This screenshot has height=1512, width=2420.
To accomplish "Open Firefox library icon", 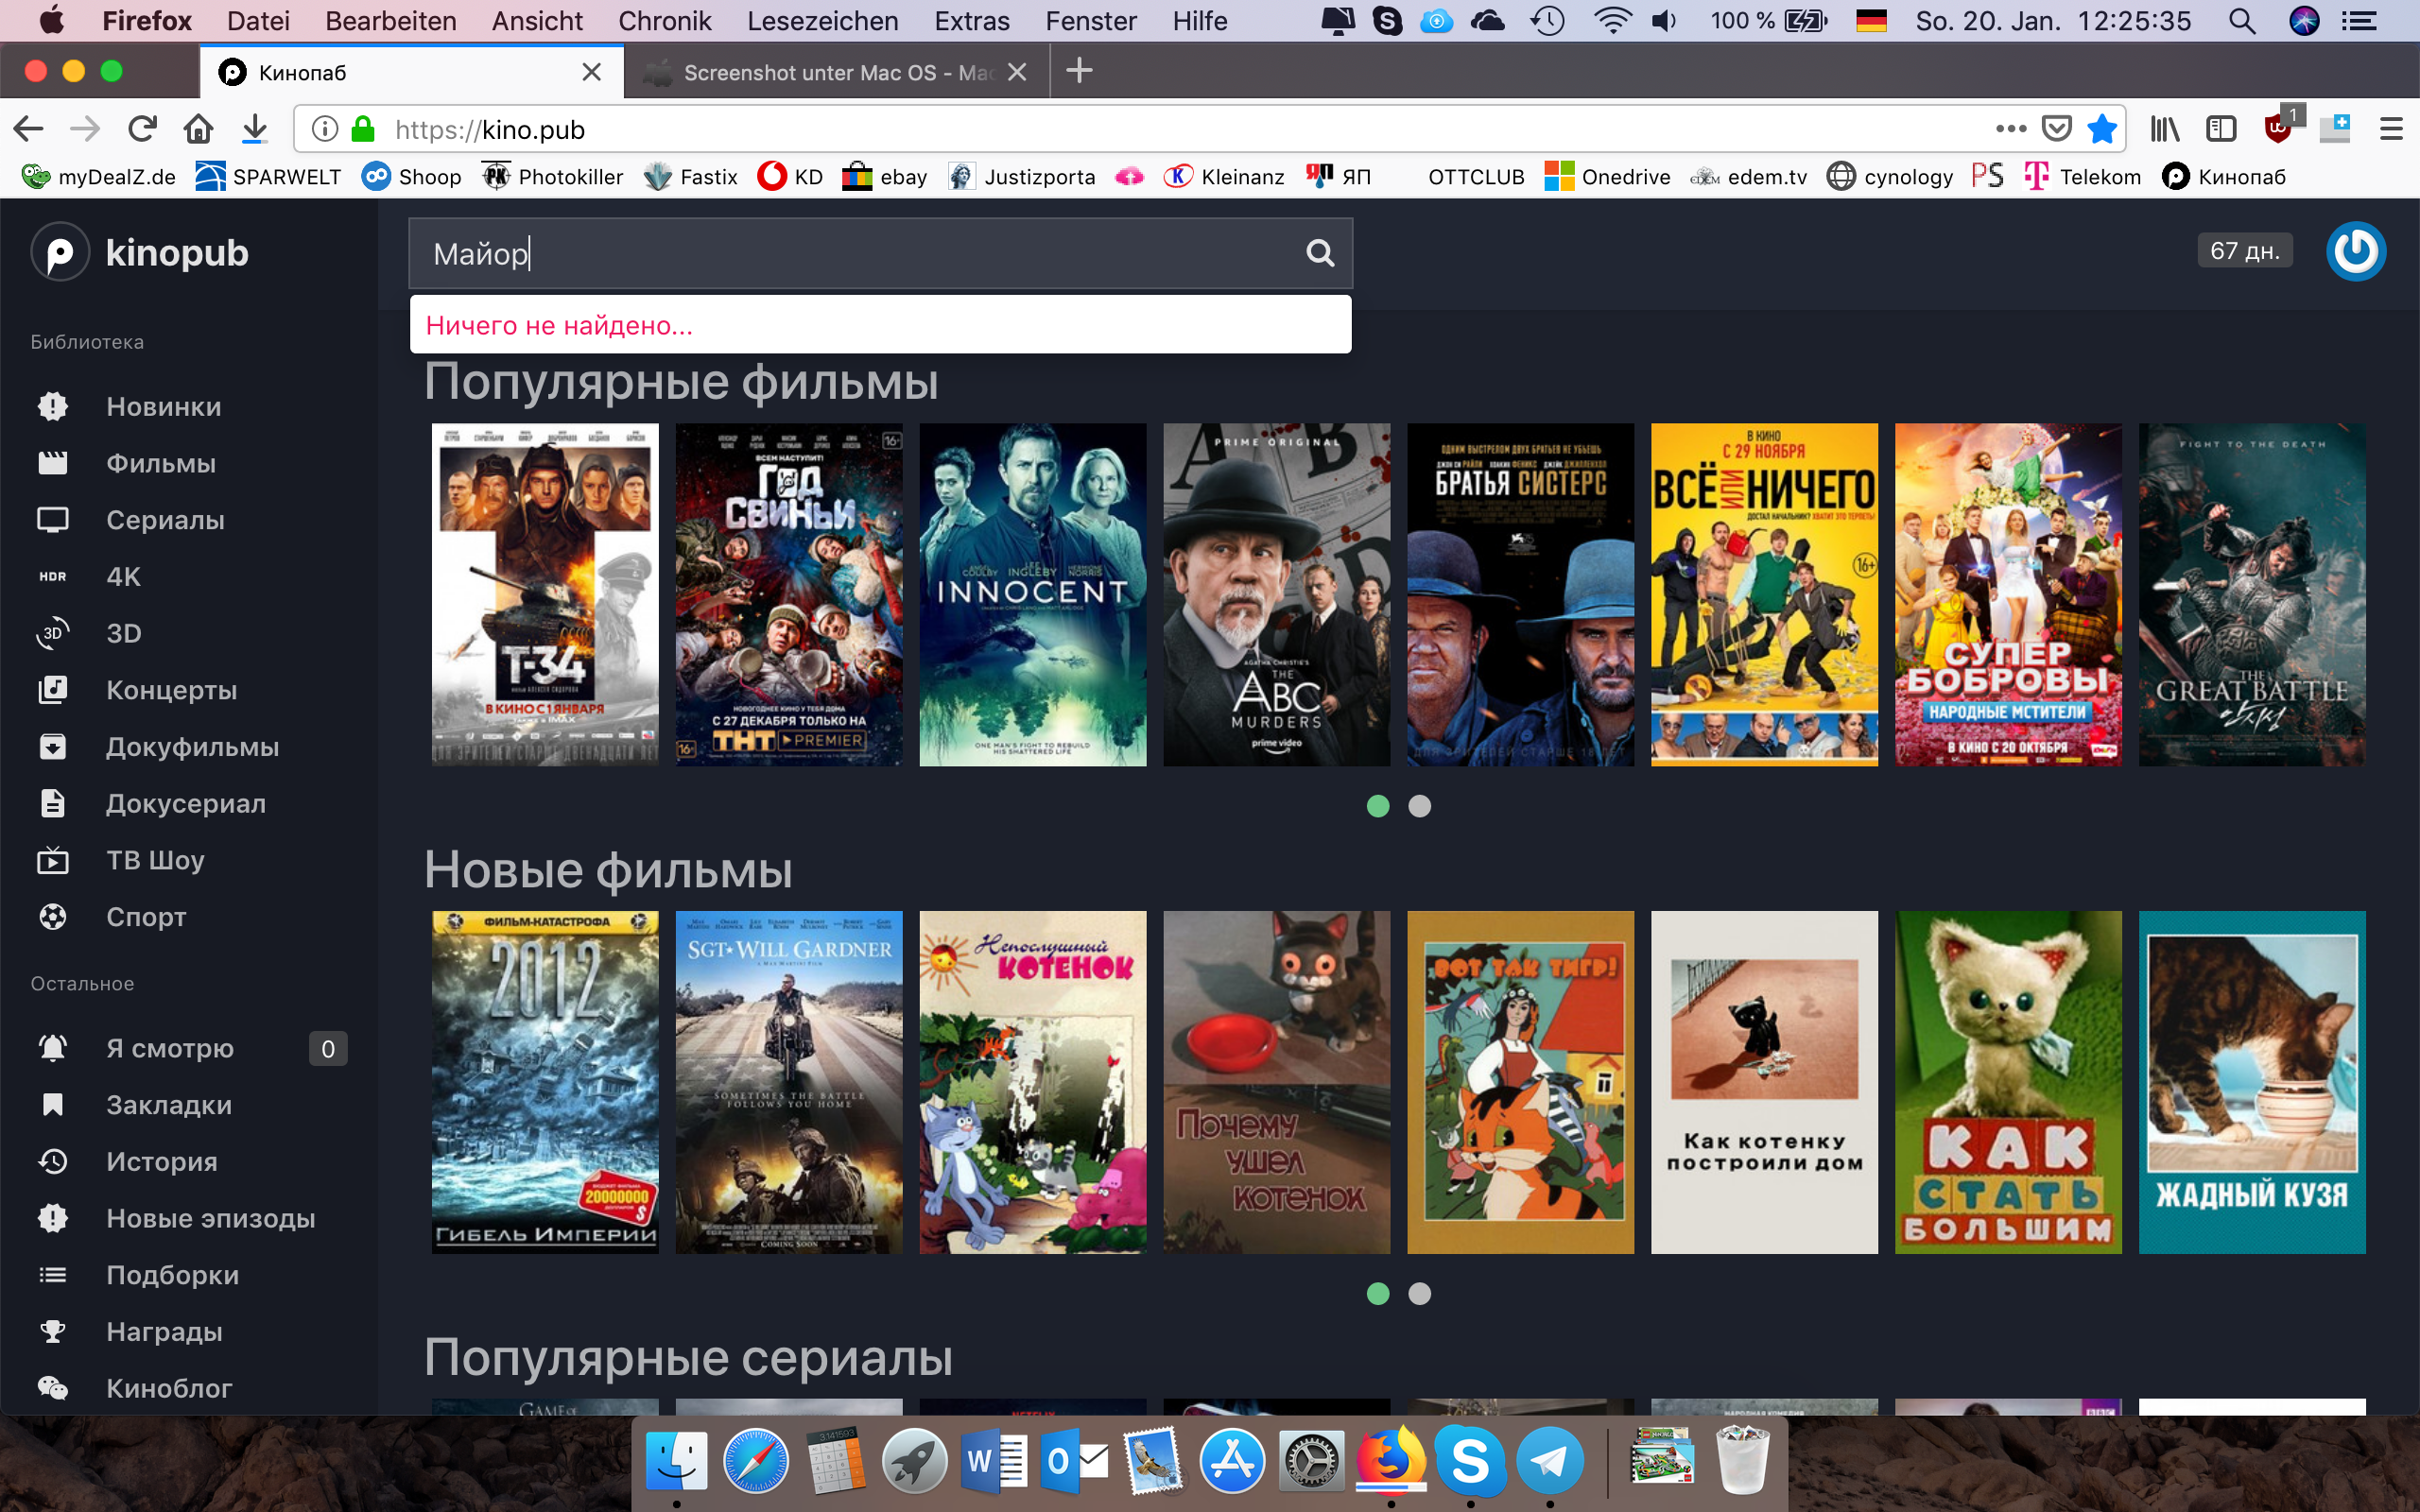I will coord(2165,128).
